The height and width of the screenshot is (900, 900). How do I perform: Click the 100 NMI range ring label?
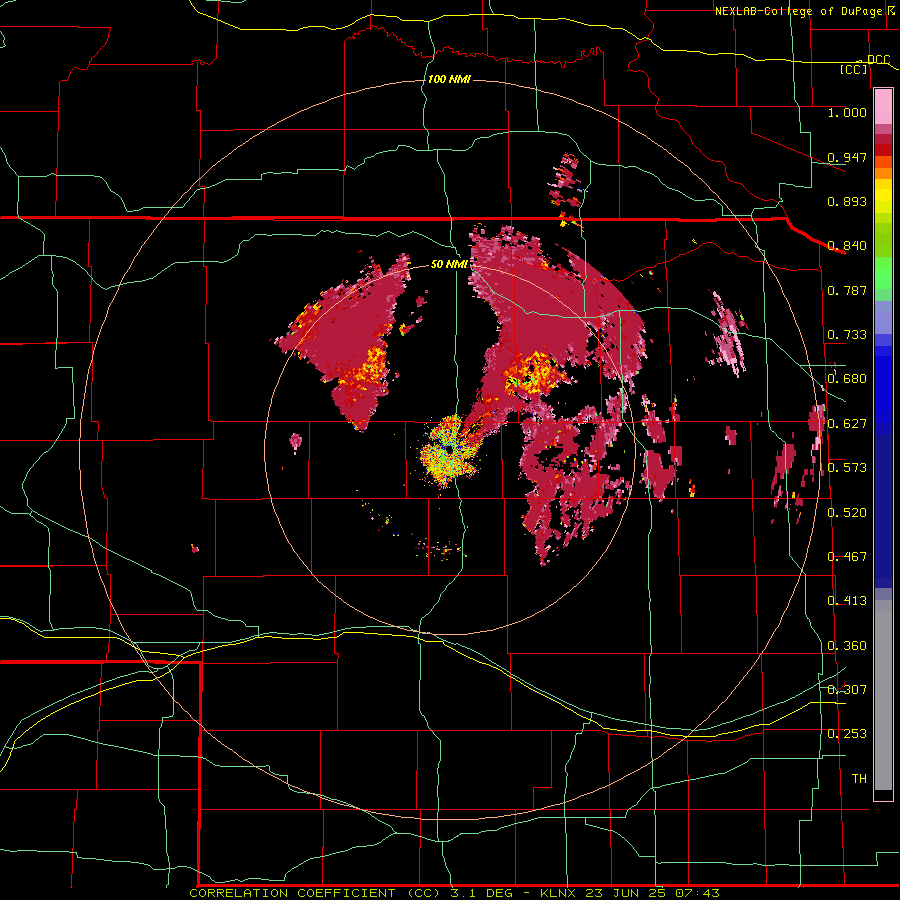pos(449,79)
